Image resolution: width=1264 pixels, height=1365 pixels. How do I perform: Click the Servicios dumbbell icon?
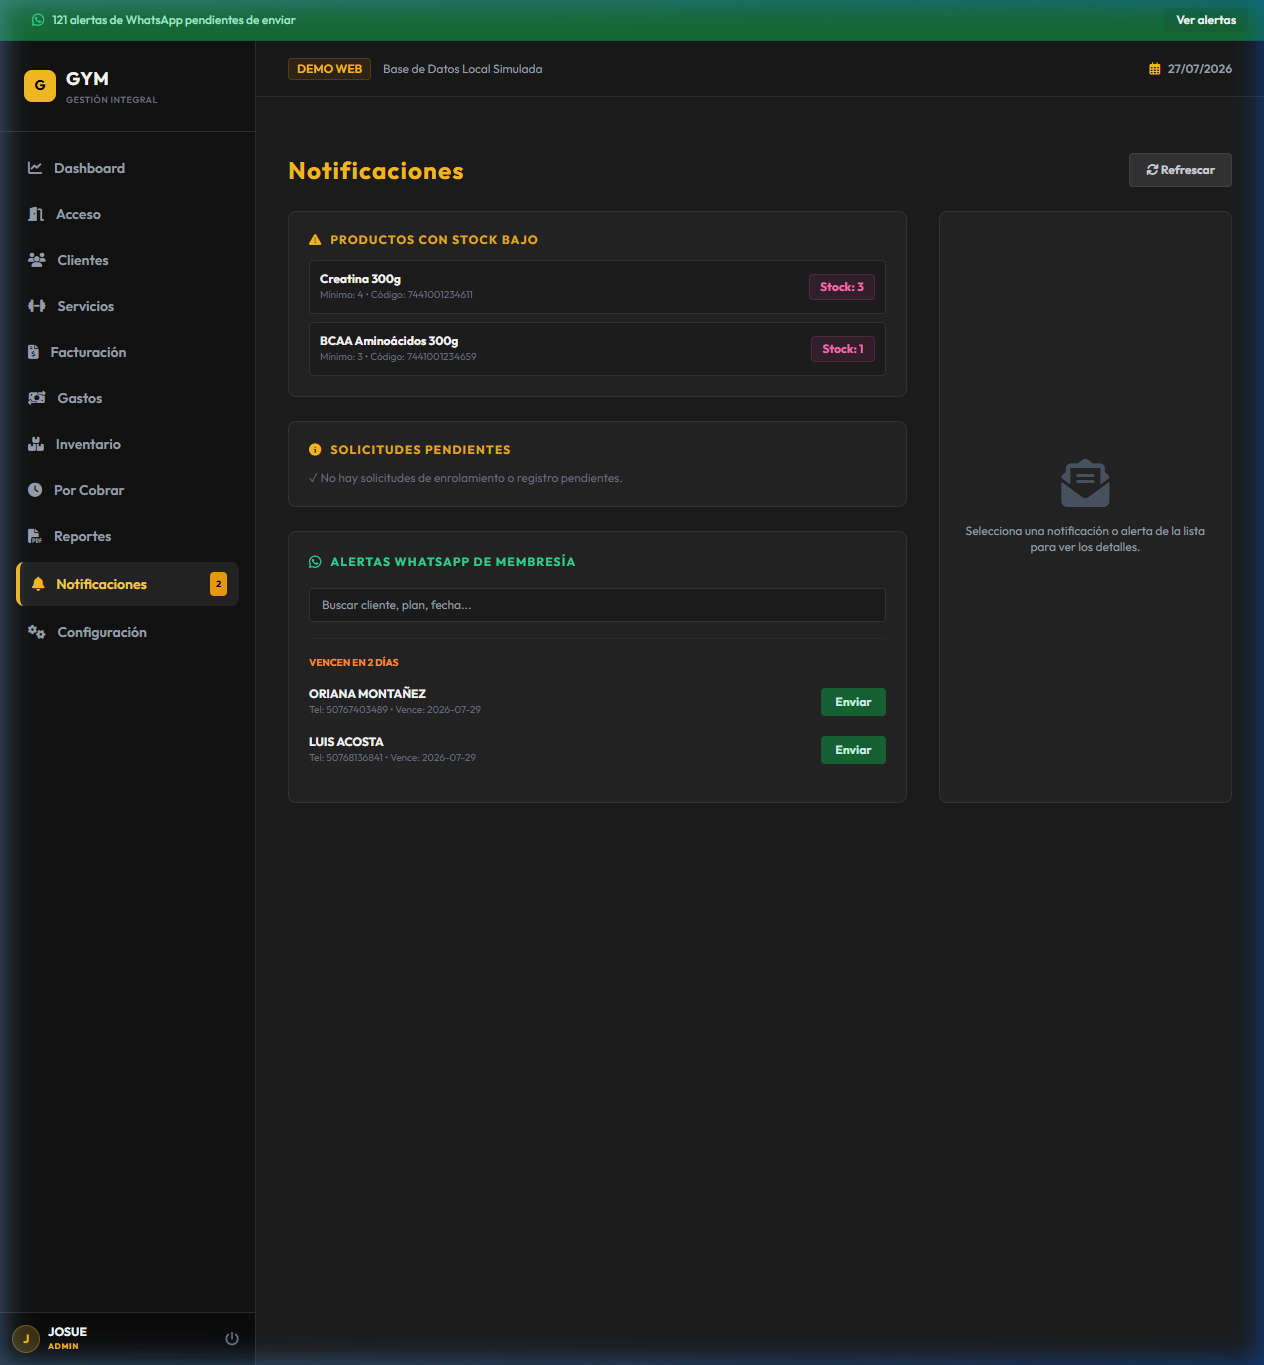37,306
